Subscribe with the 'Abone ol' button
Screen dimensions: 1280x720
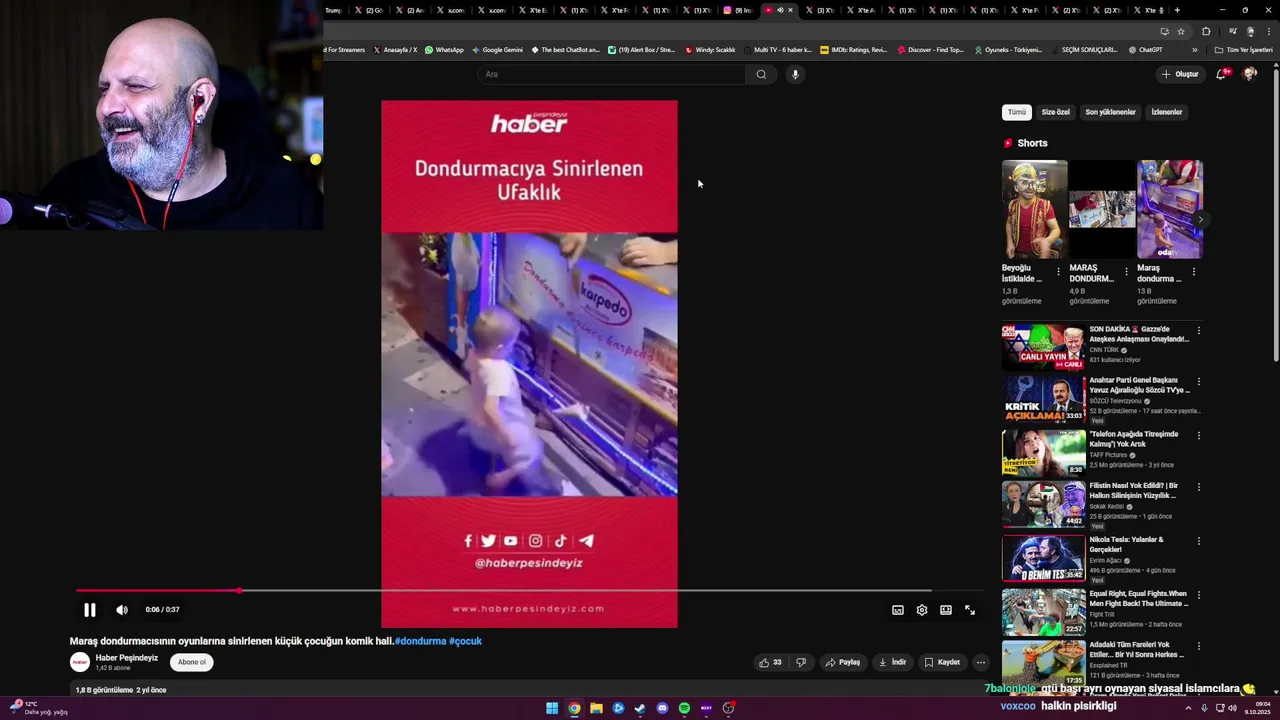pyautogui.click(x=191, y=662)
